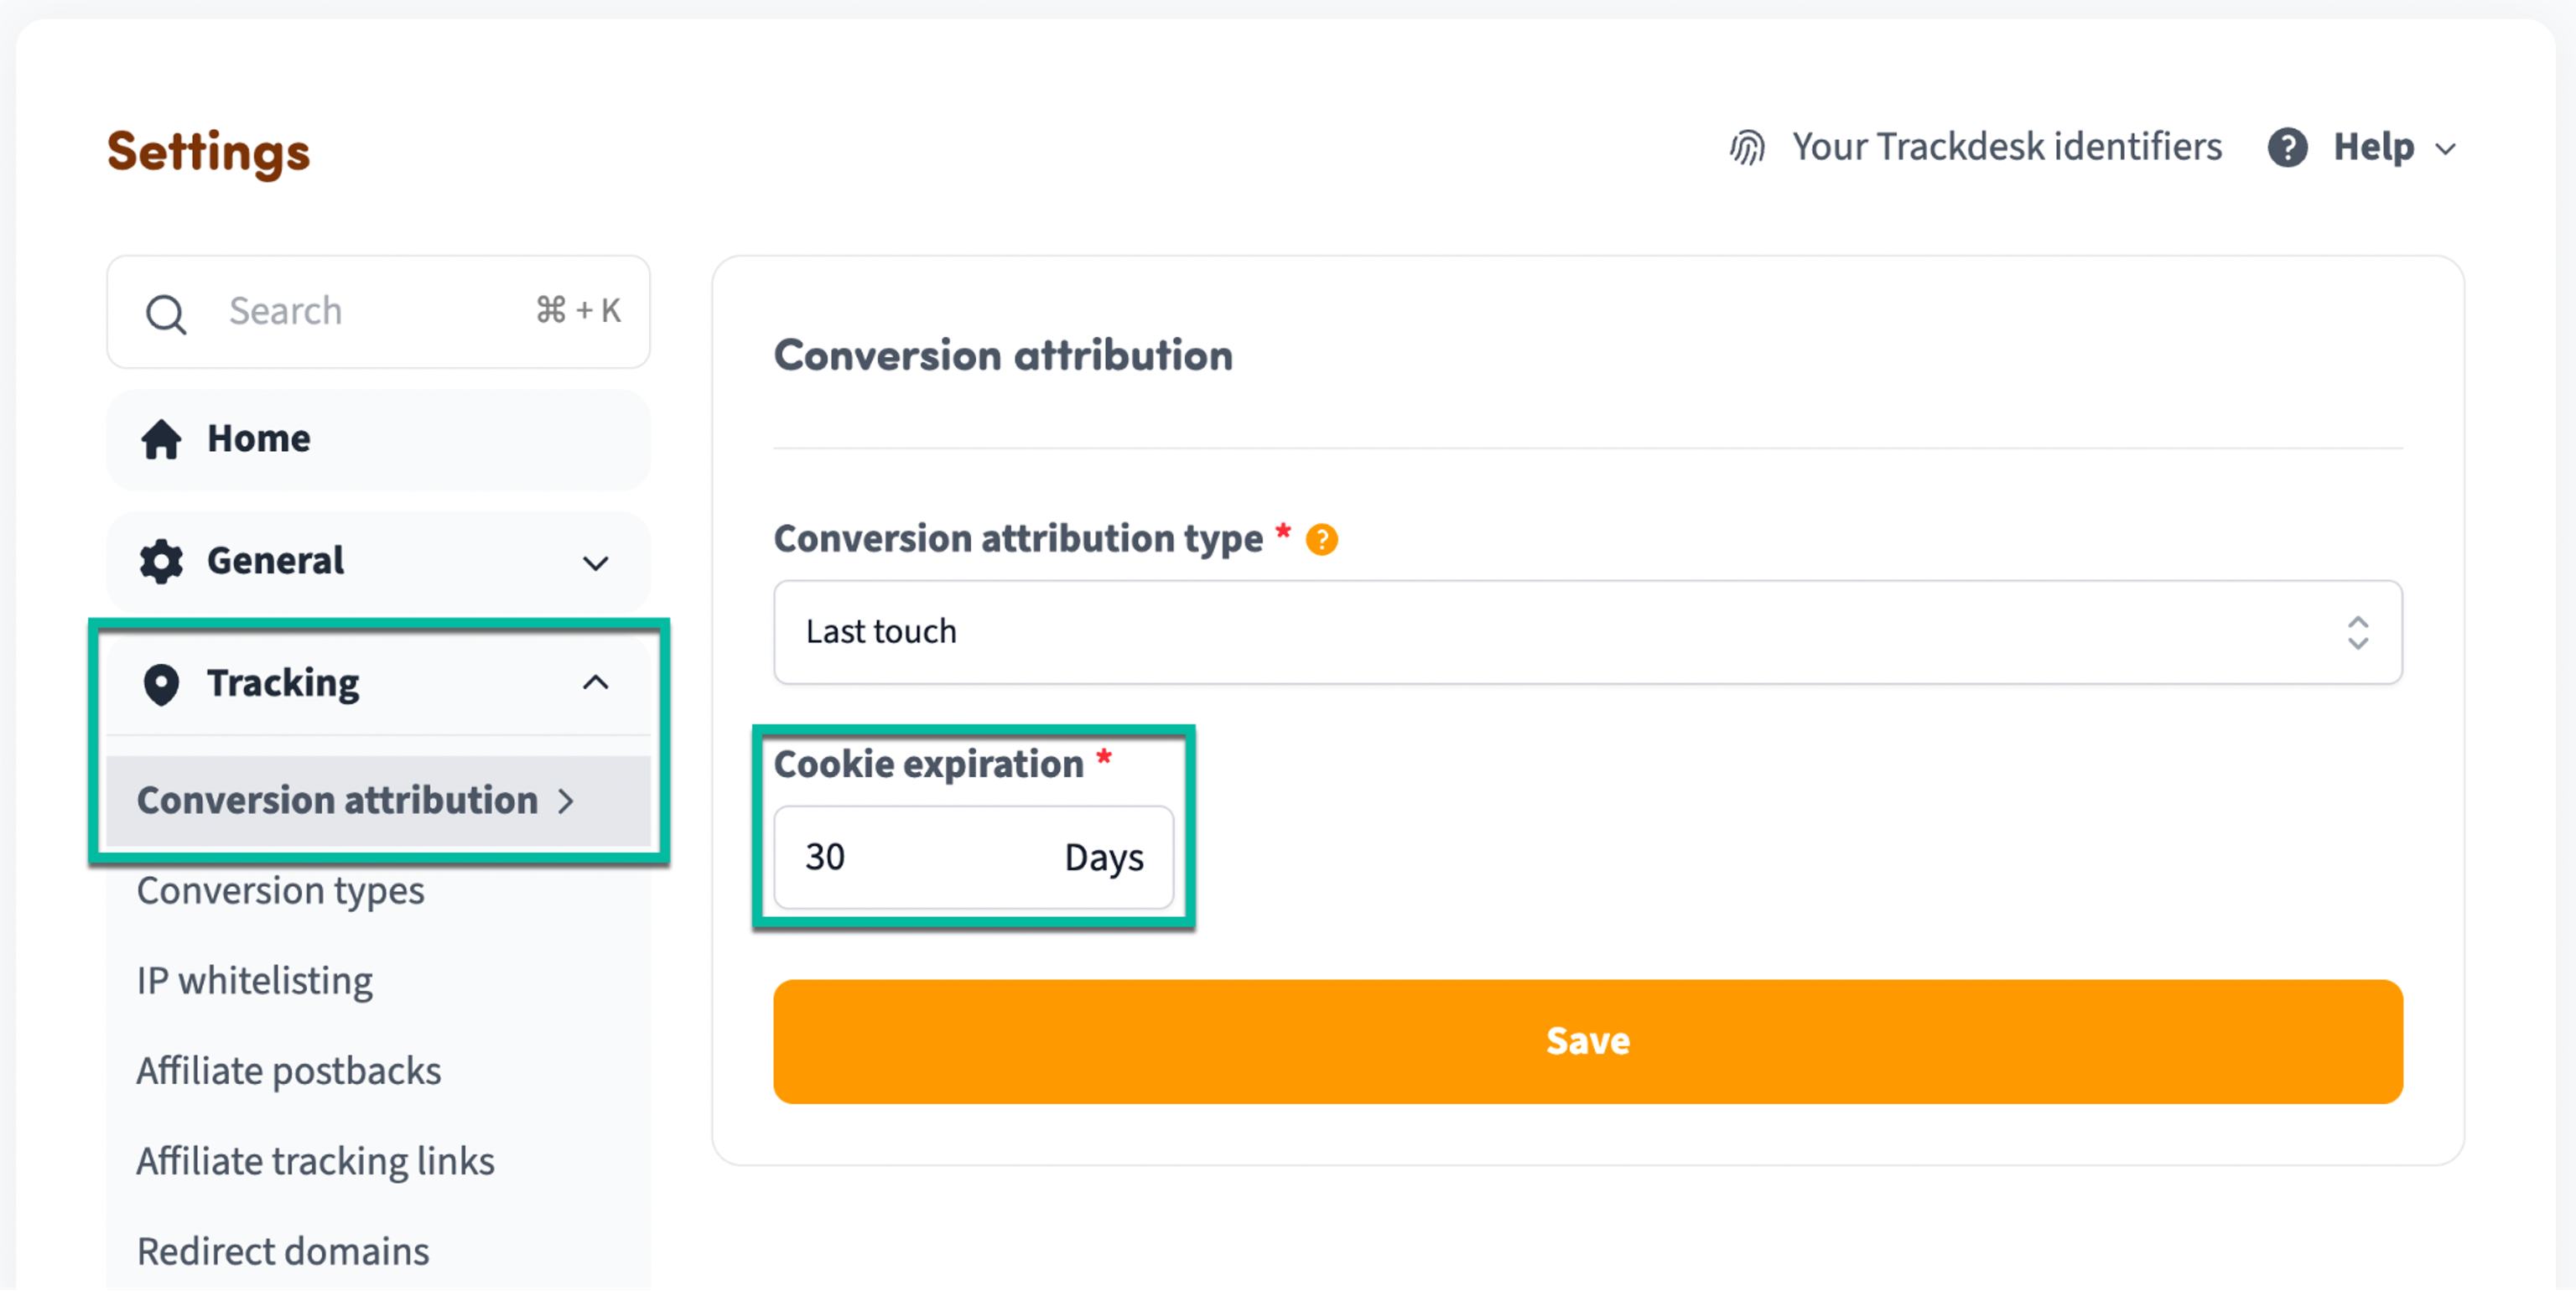Click the arrow next to Conversion attribution
The height and width of the screenshot is (1291, 2576).
click(566, 801)
